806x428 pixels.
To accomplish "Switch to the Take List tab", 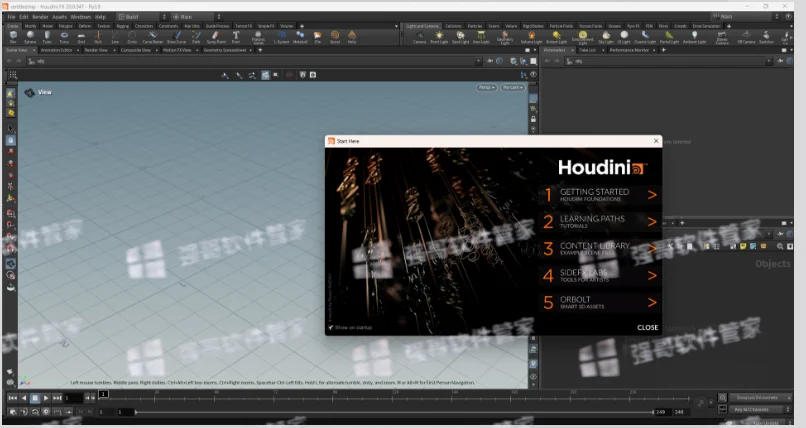I will [587, 50].
